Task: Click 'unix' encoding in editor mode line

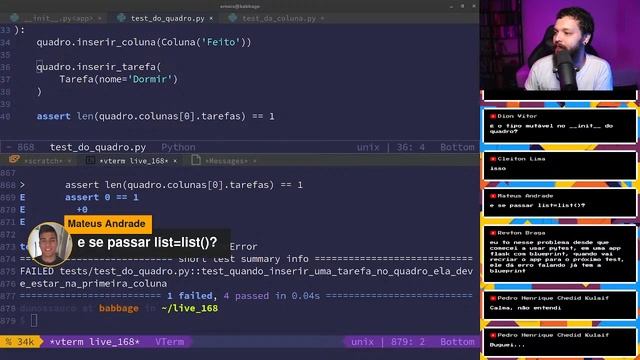Action: pos(368,147)
